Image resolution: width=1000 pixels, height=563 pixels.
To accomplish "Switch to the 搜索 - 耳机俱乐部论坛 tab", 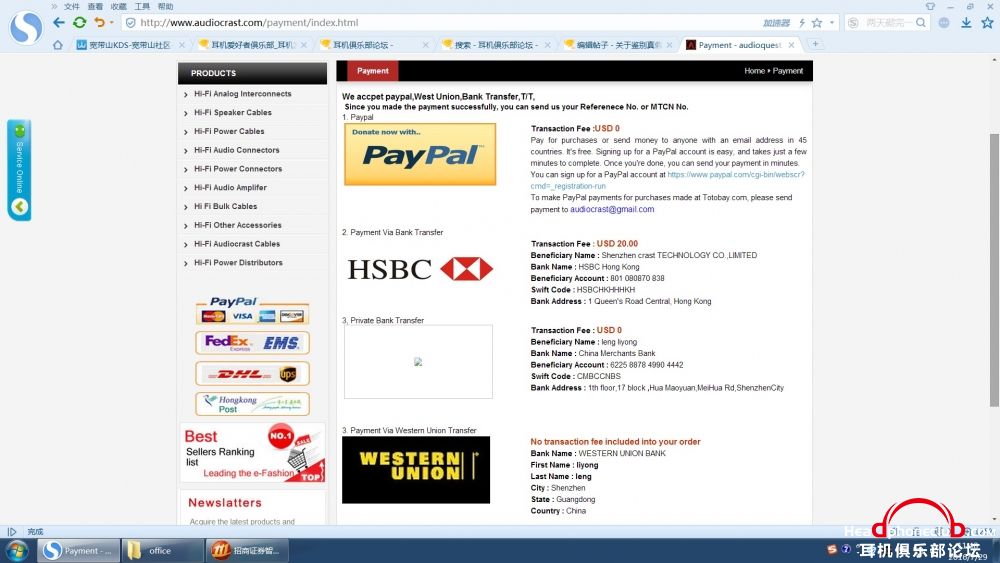I will tap(496, 45).
